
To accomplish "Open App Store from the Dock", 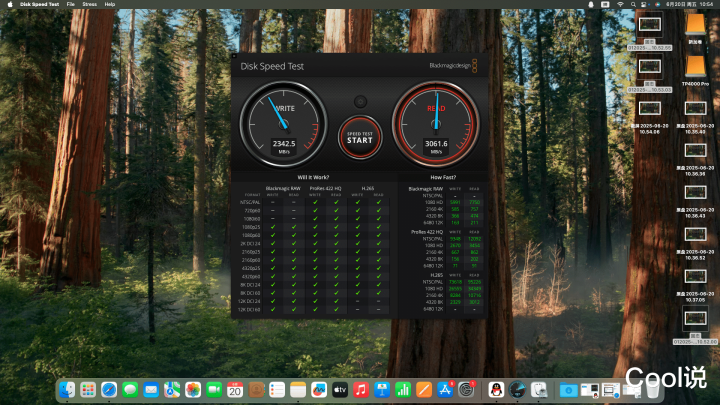I will [x=445, y=390].
